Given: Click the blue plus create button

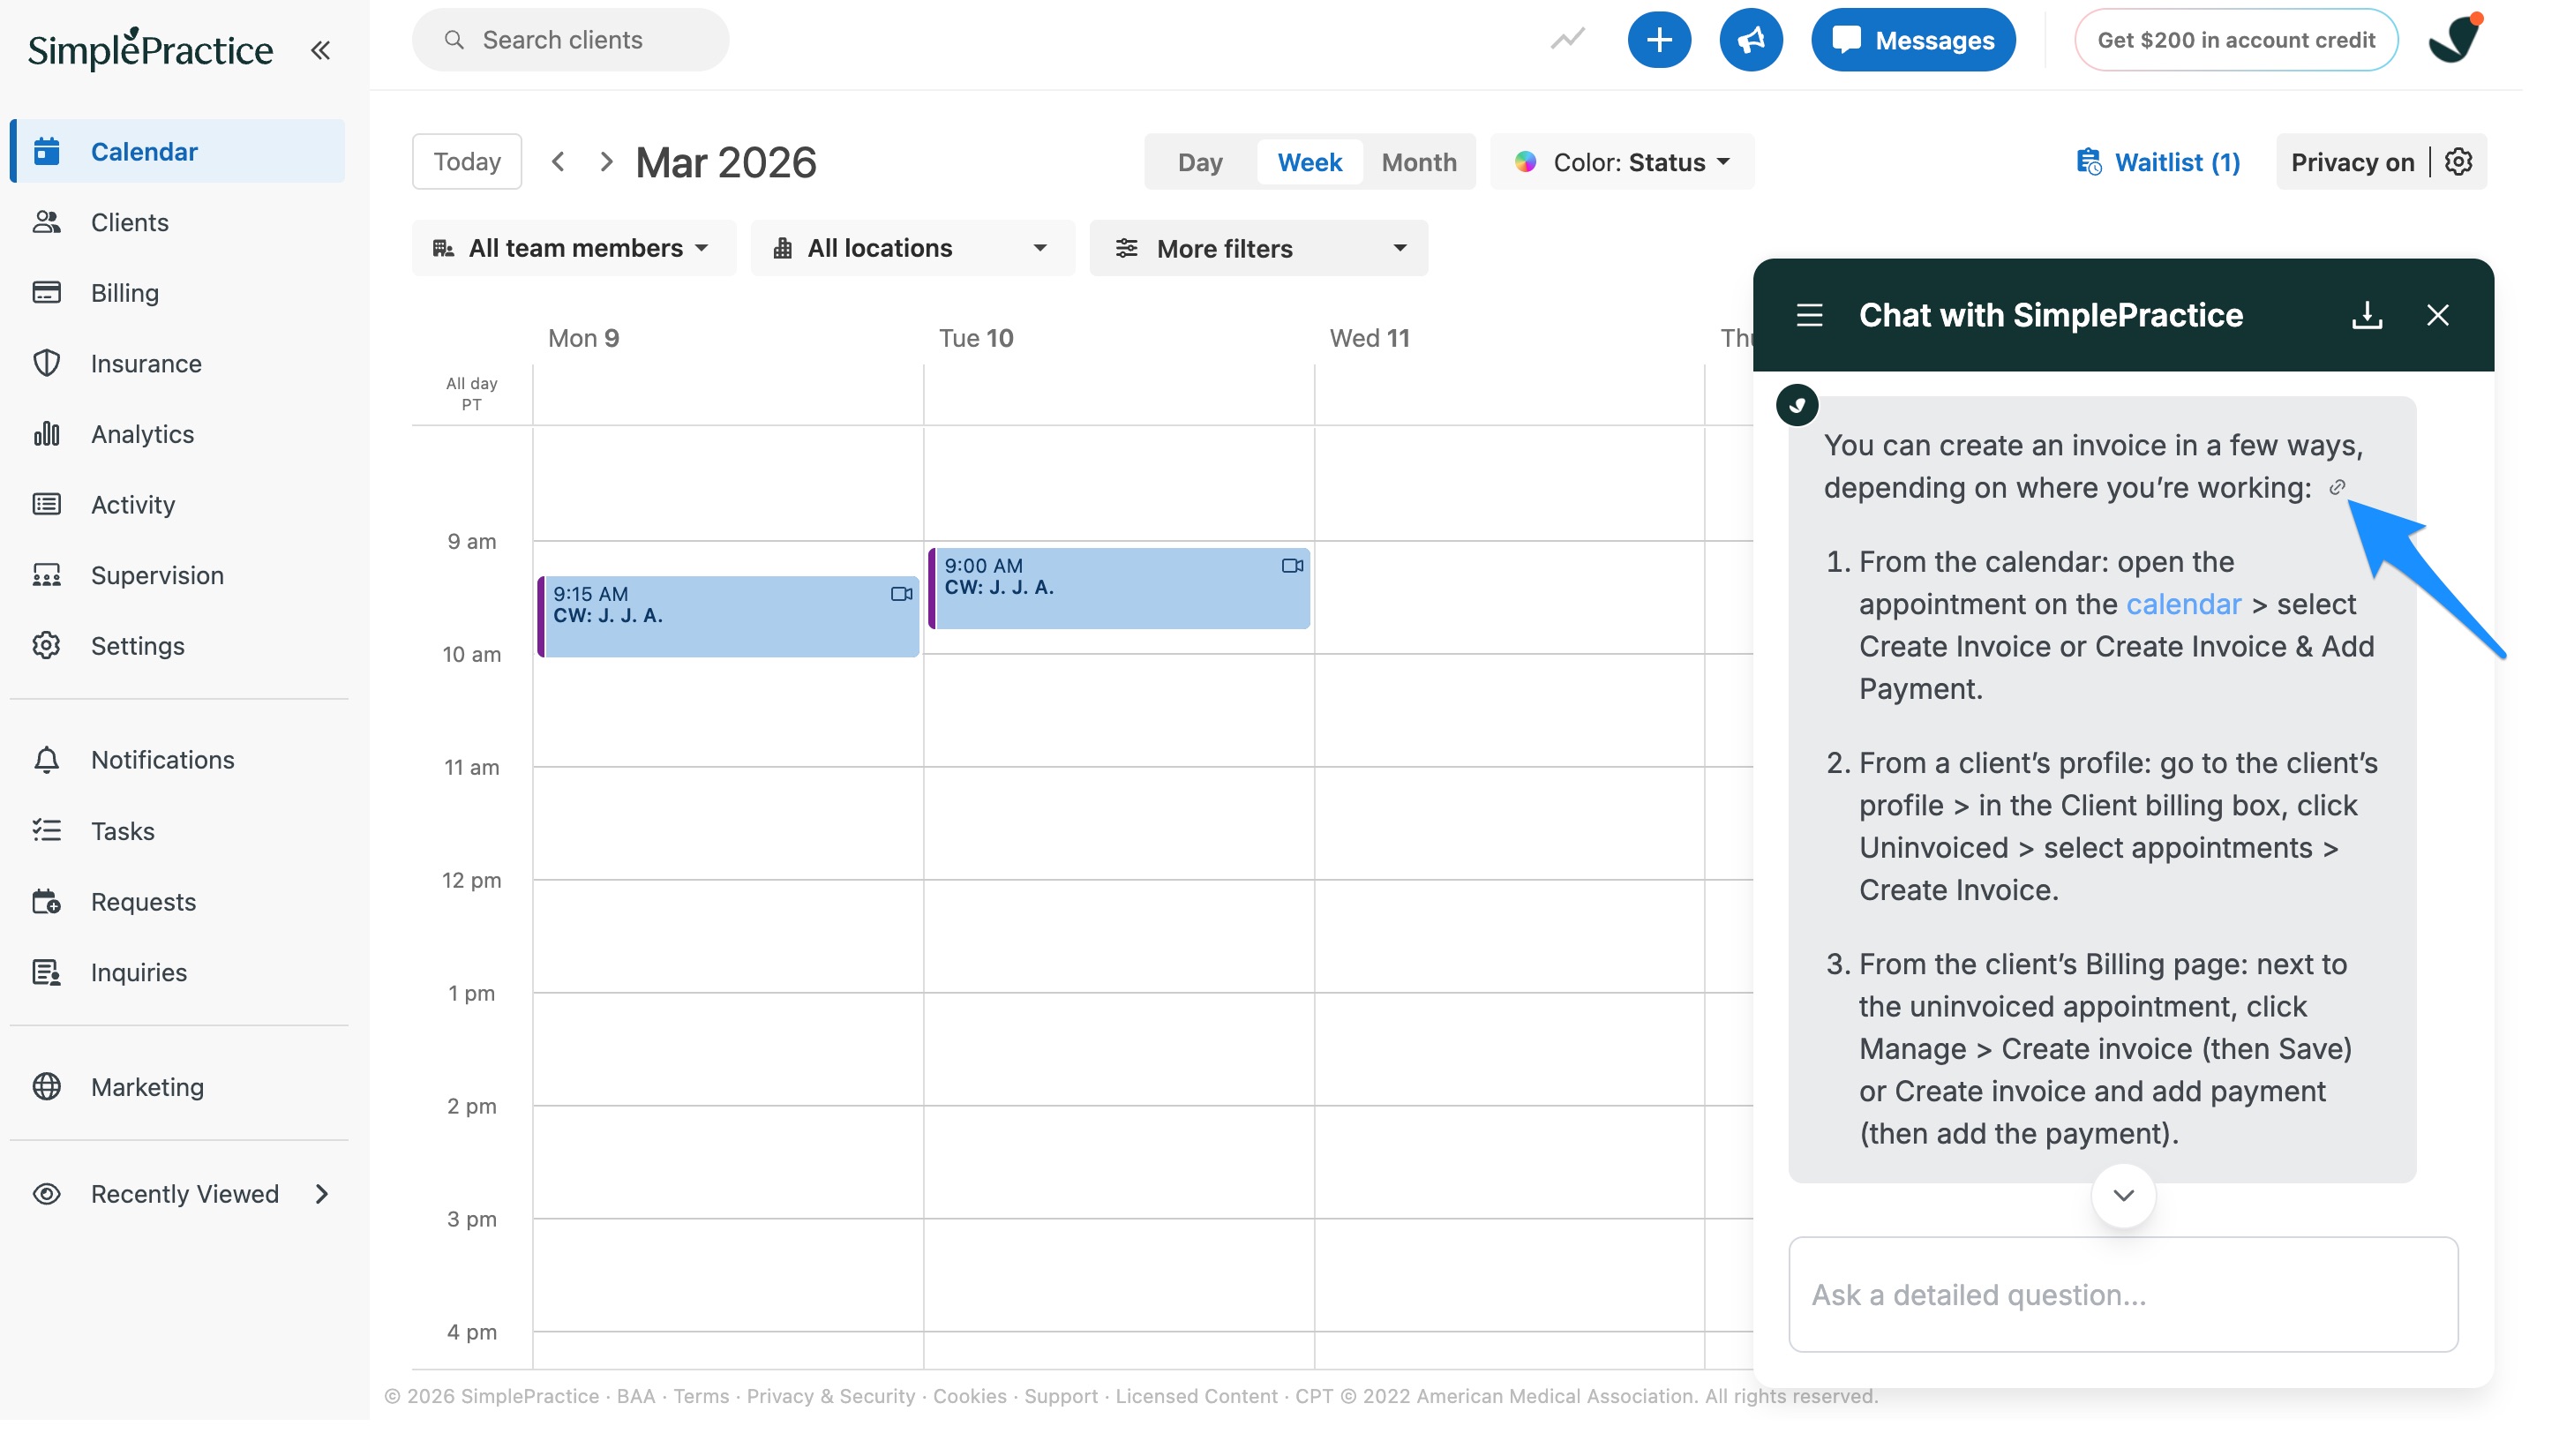Looking at the screenshot, I should pos(1659,40).
